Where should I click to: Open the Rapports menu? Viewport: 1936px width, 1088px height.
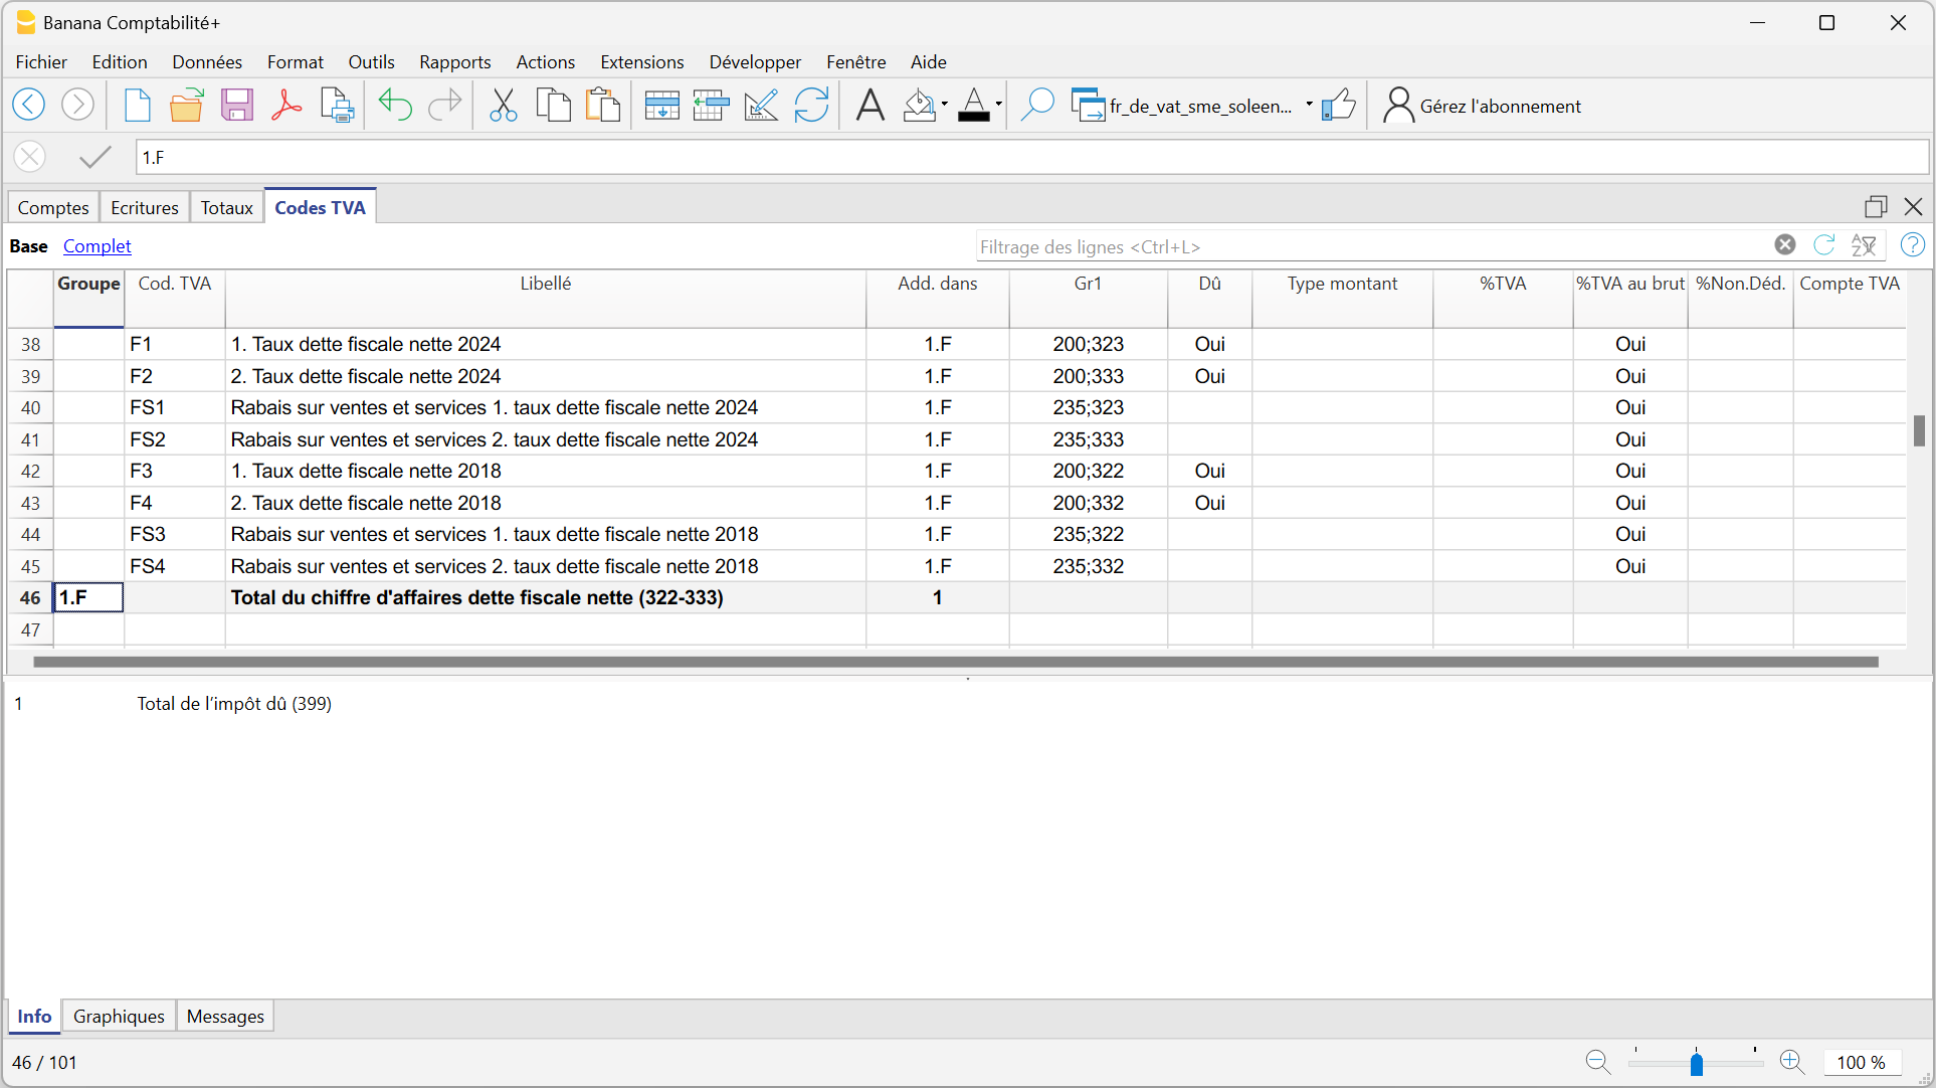(x=455, y=62)
